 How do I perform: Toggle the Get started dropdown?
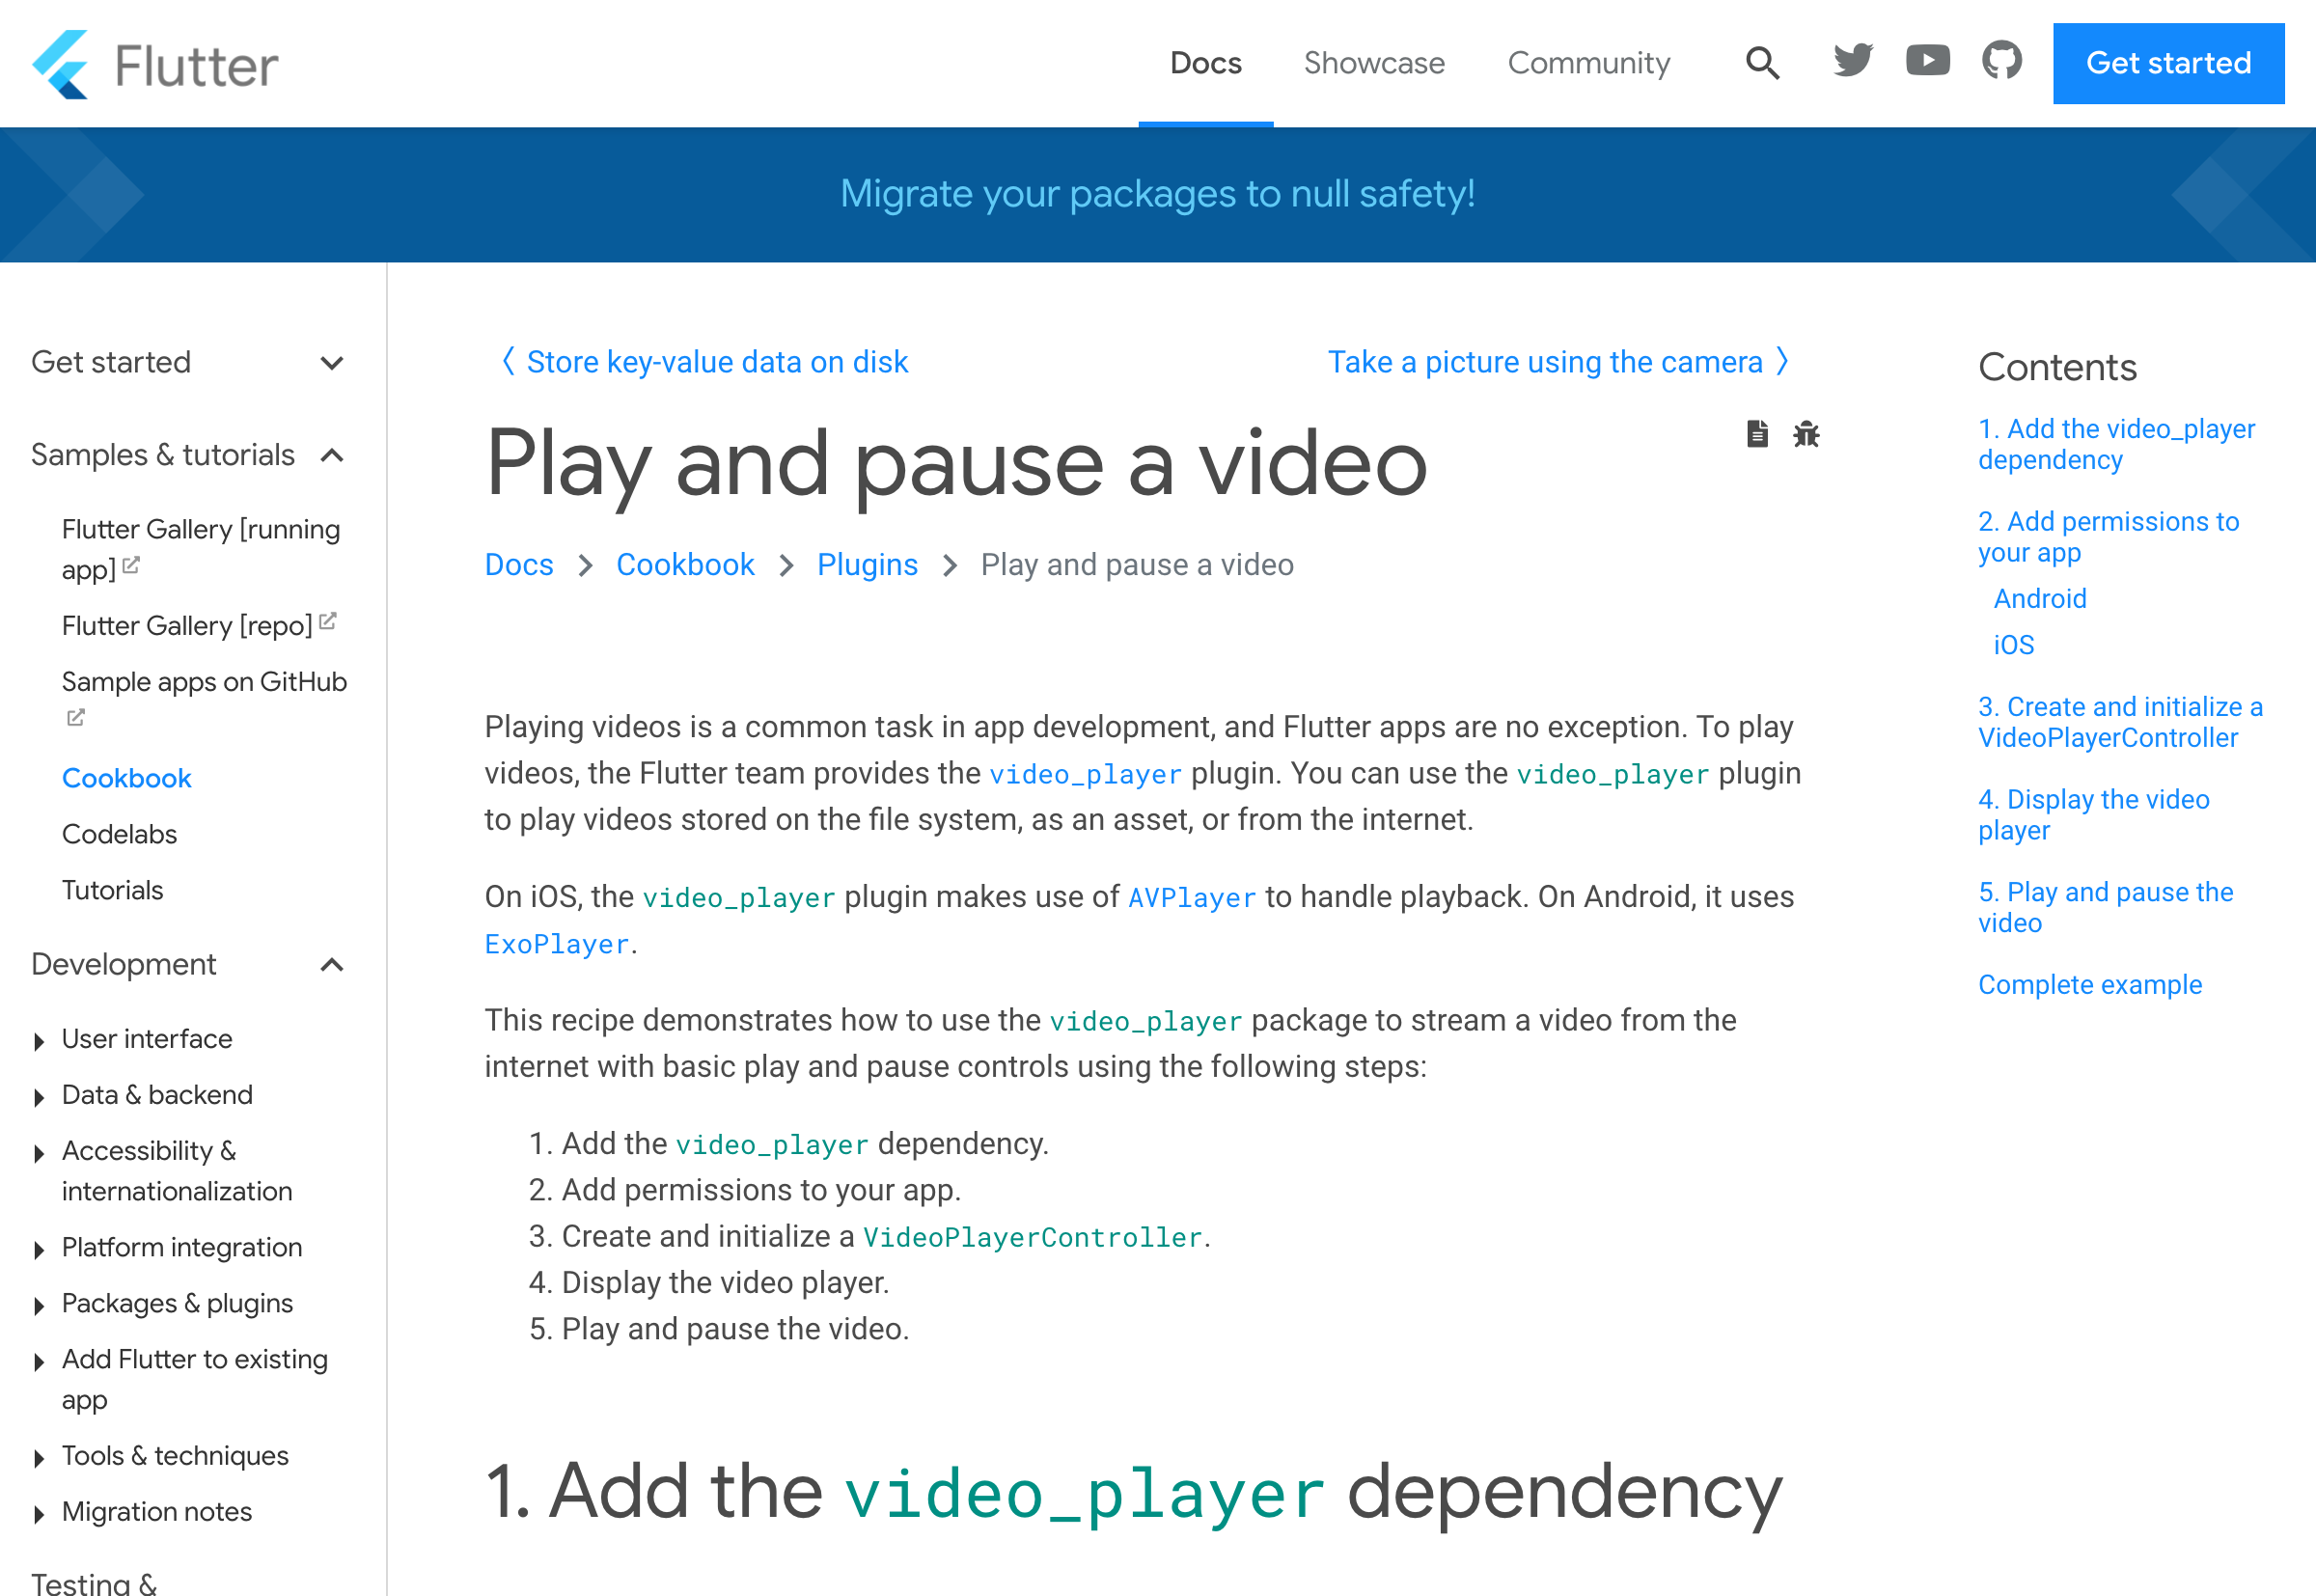pos(331,363)
